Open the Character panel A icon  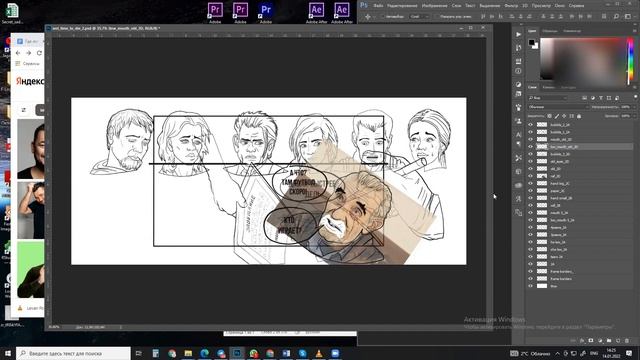tap(518, 134)
